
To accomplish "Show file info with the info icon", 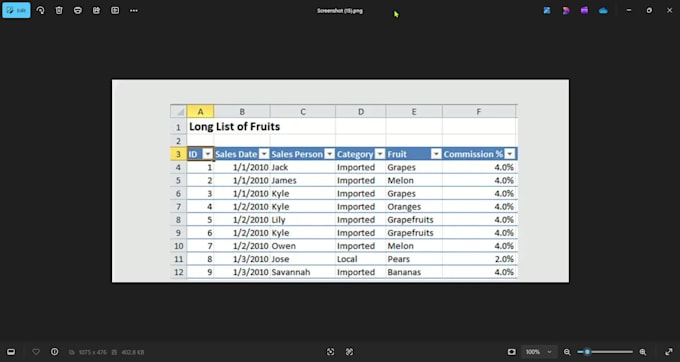I will click(x=54, y=352).
